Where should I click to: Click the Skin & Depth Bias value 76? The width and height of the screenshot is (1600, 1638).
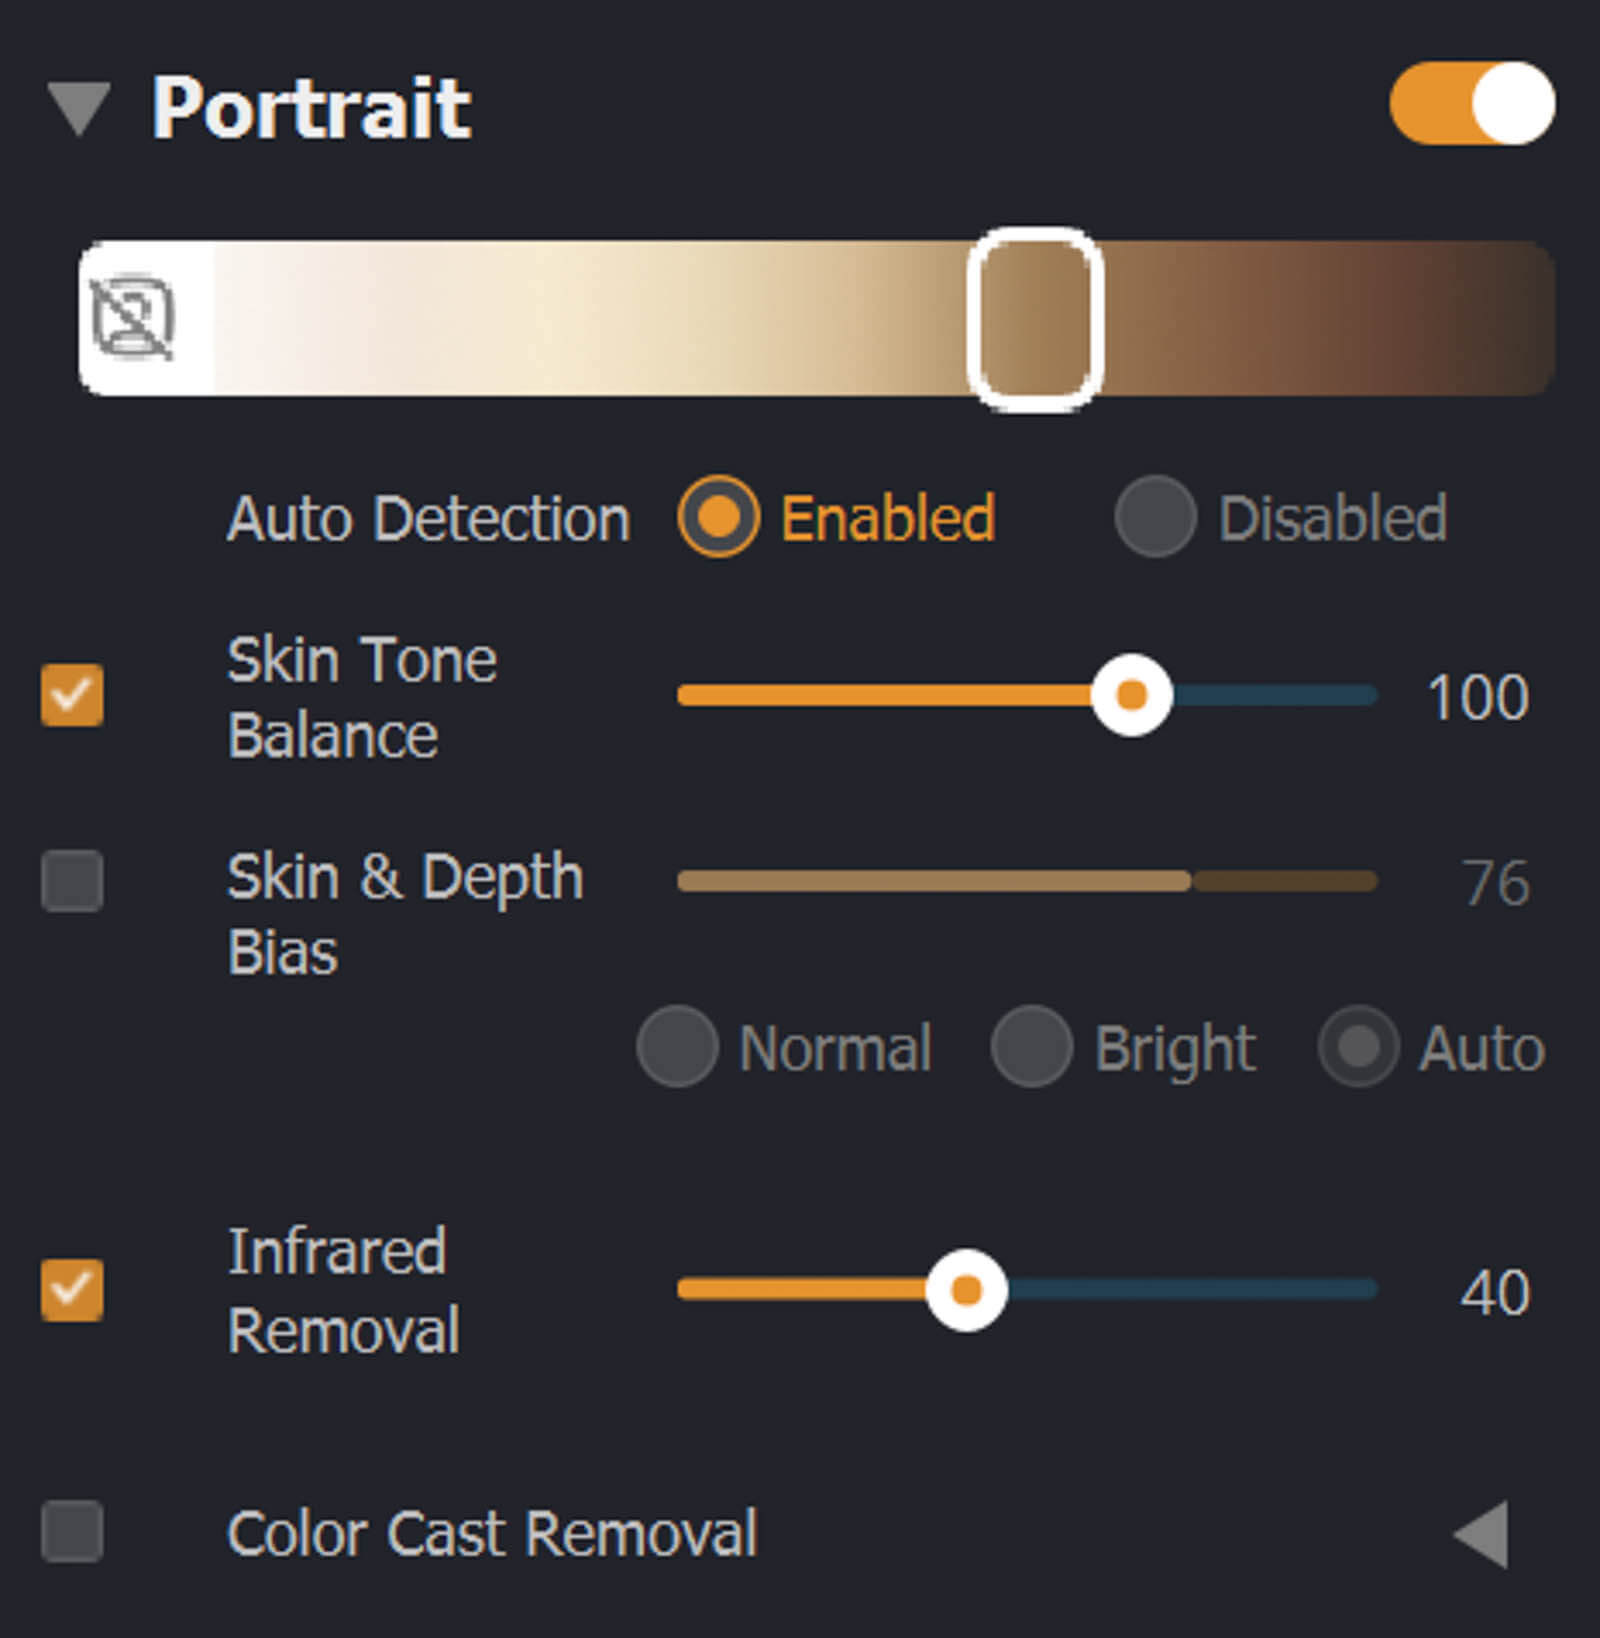1495,883
